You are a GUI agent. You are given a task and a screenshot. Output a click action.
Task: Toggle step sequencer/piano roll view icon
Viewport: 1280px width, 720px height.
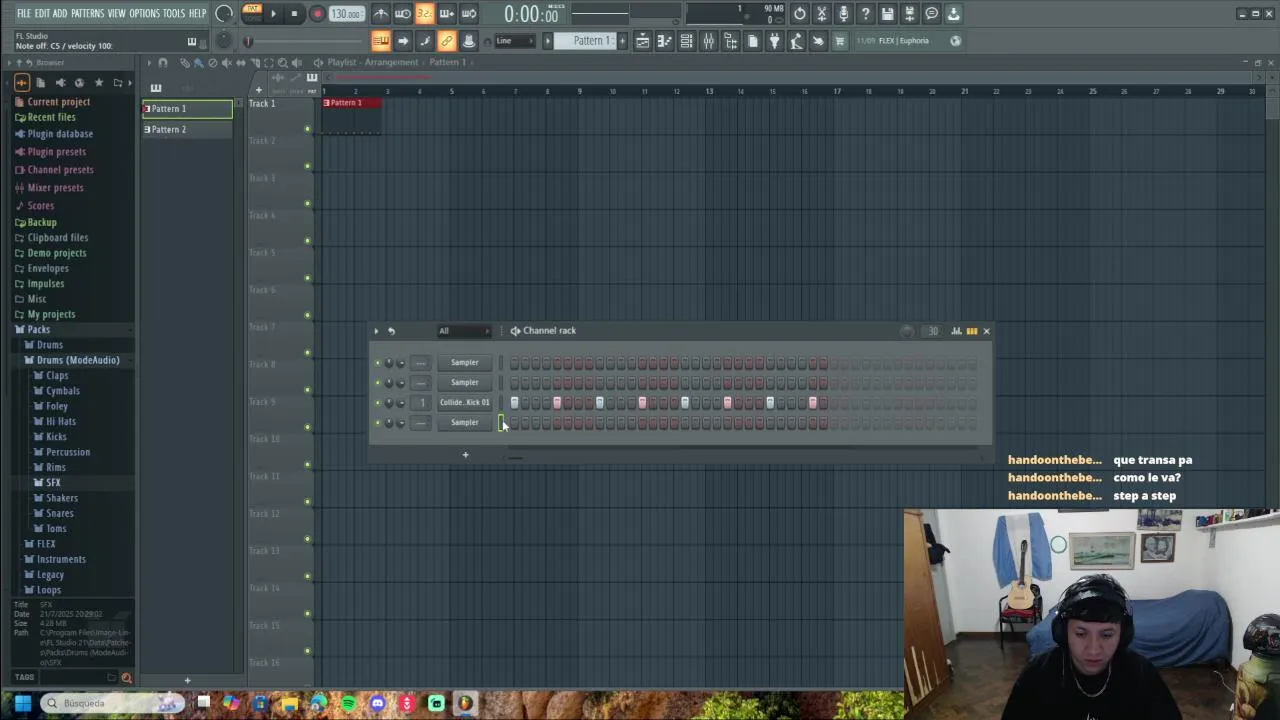point(971,331)
